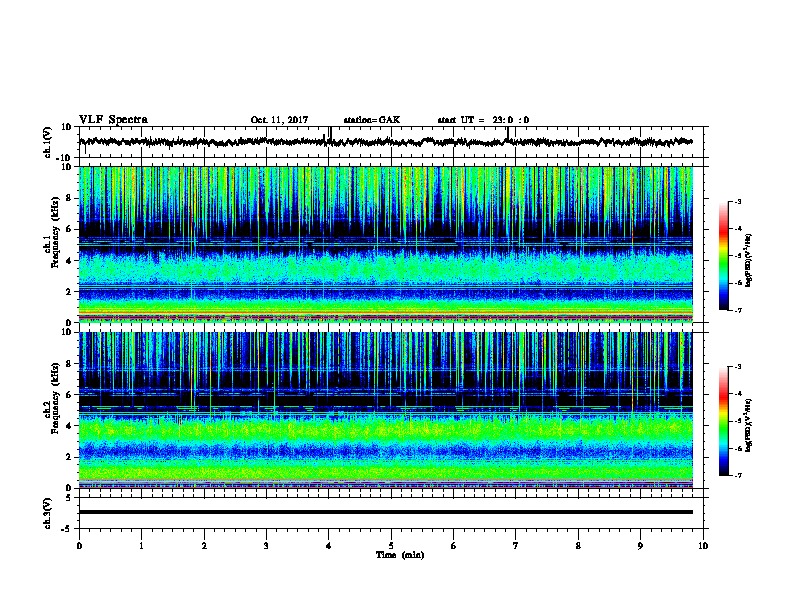
Task: Click the log(PSD) label beside ch.2 color bar
Action: point(749,425)
